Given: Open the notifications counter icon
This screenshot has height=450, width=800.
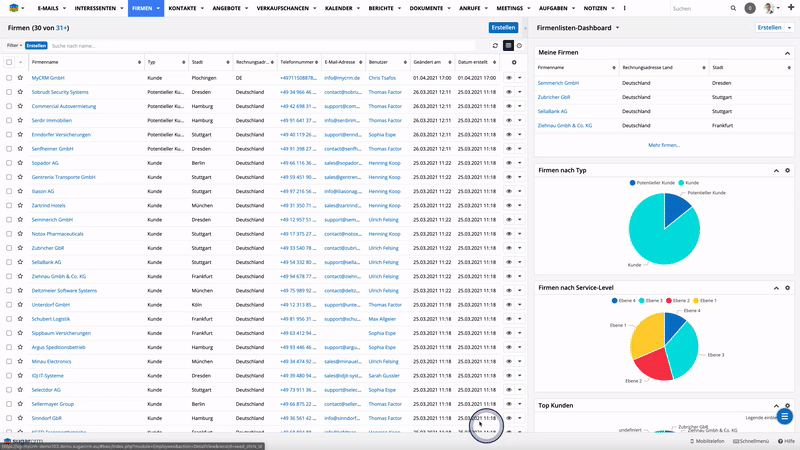Looking at the screenshot, I should click(750, 8).
